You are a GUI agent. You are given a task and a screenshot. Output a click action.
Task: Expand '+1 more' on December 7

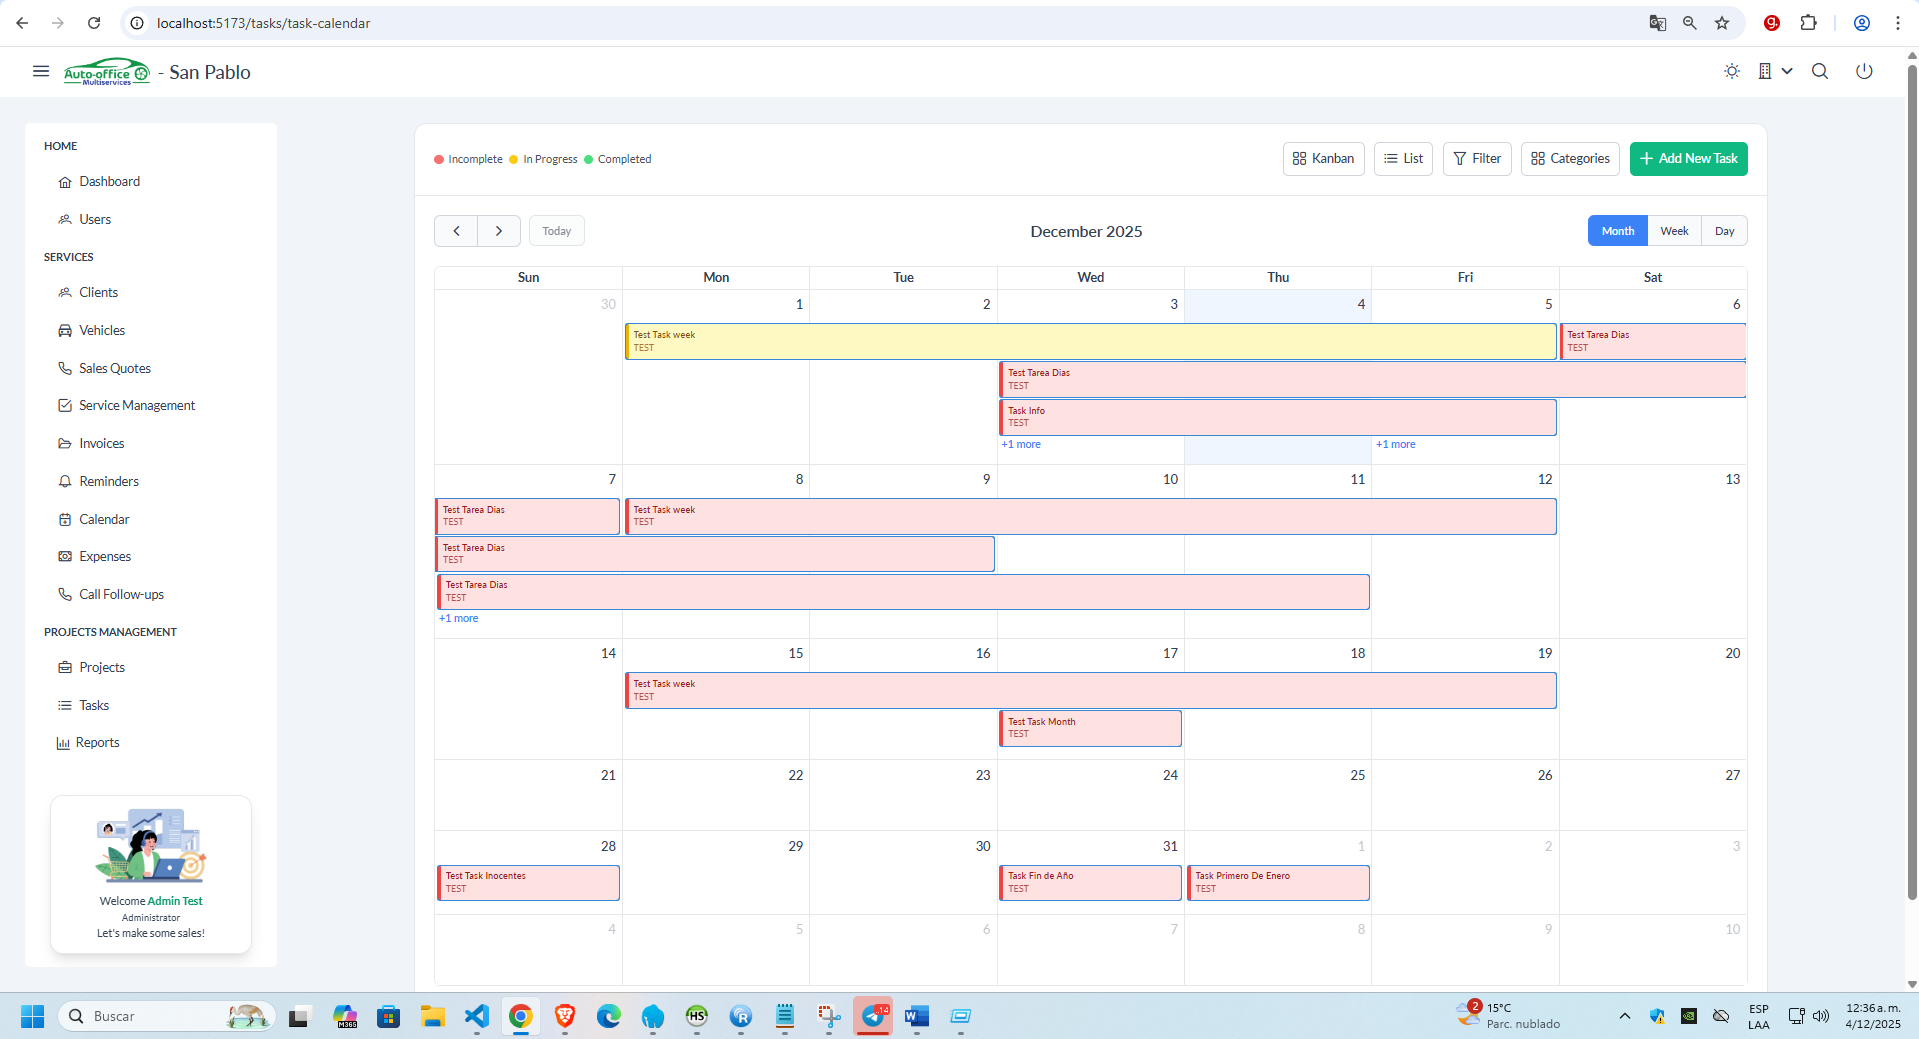coord(459,619)
